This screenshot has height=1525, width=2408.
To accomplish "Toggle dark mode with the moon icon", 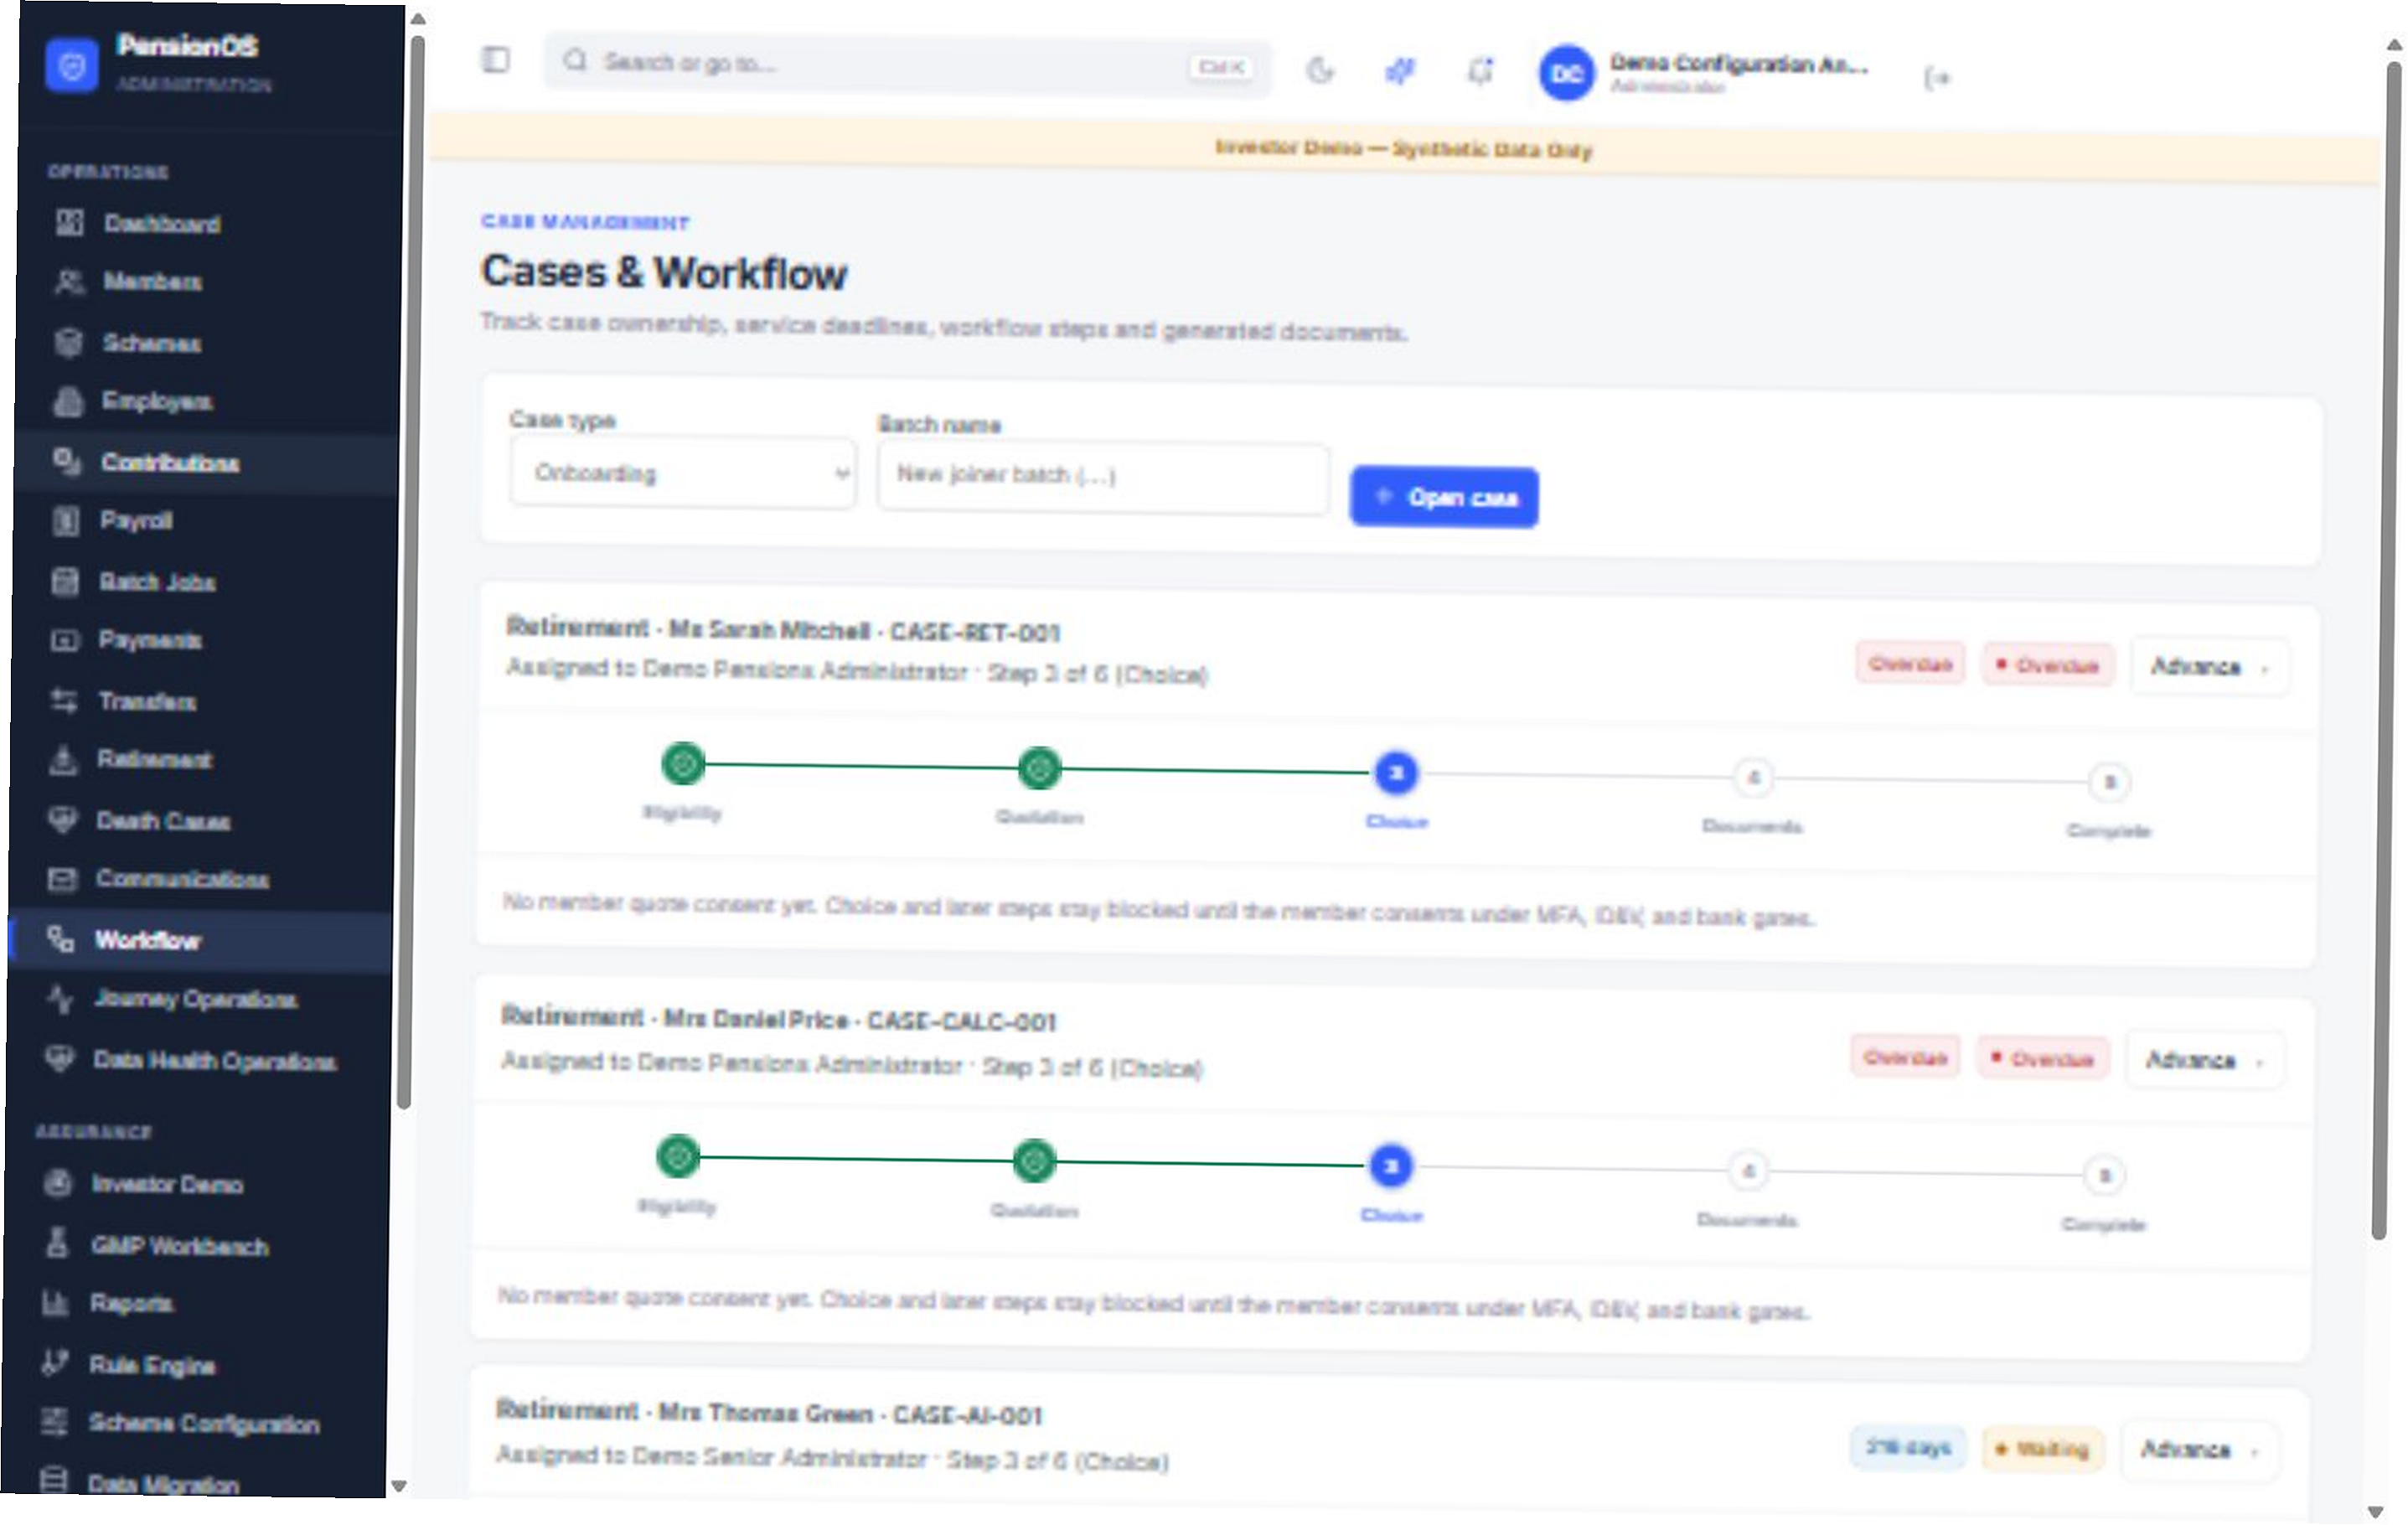I will pyautogui.click(x=1320, y=70).
